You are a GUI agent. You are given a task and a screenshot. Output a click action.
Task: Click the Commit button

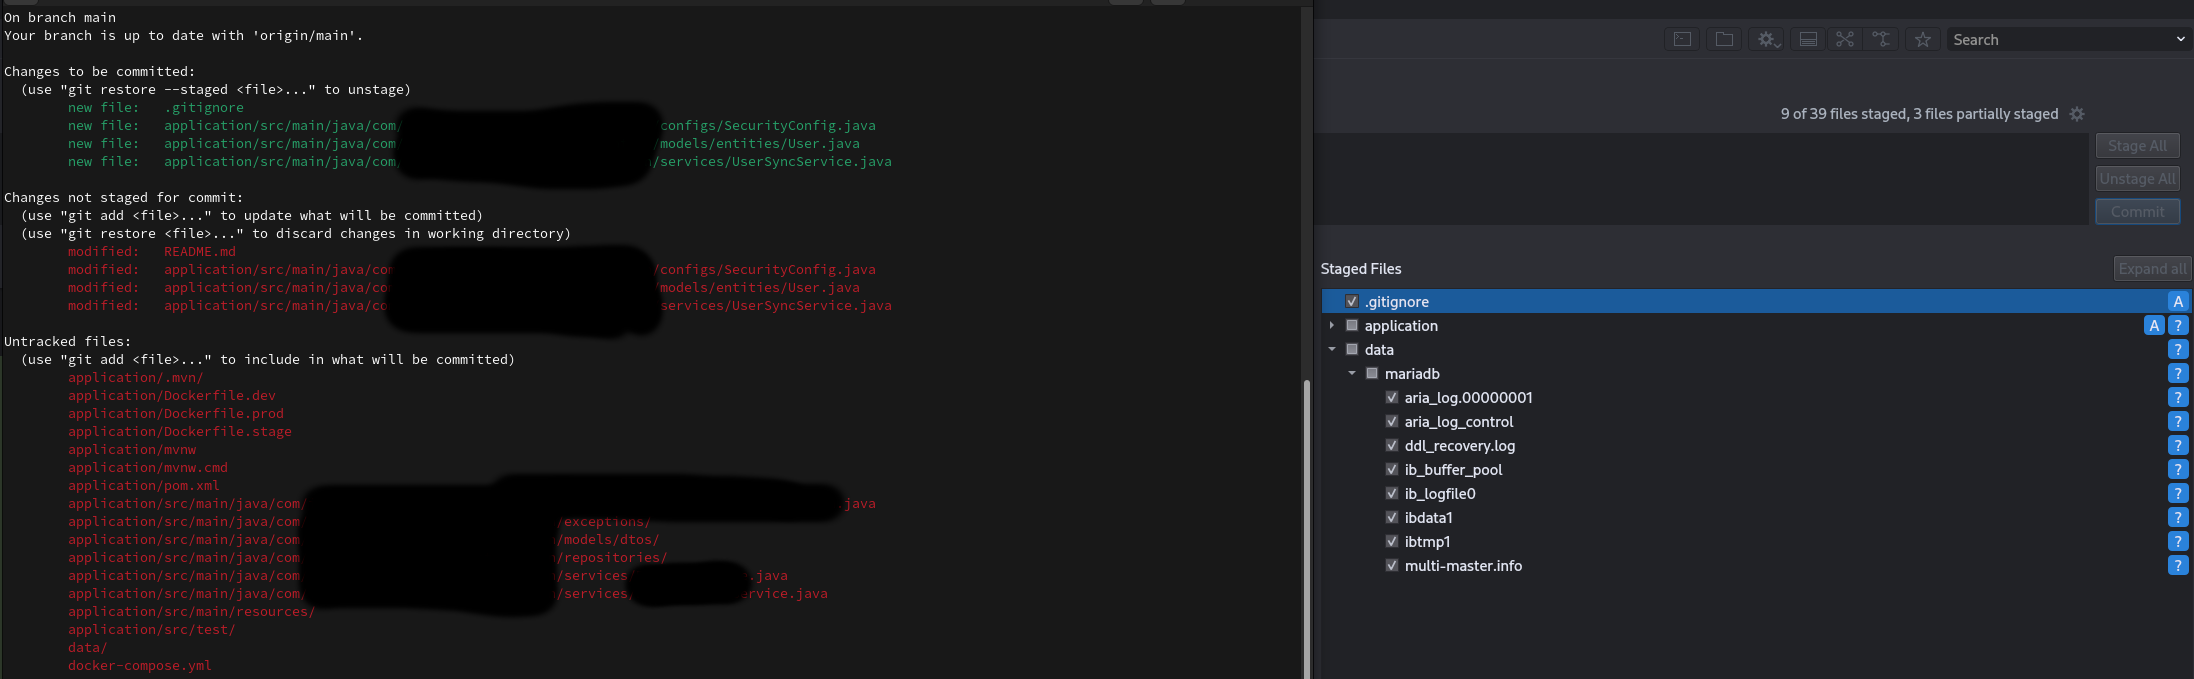click(x=2137, y=211)
